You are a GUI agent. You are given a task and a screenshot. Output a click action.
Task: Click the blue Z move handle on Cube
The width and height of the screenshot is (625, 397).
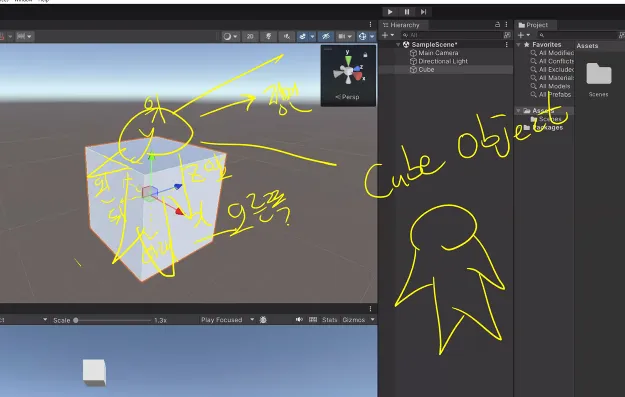click(178, 186)
